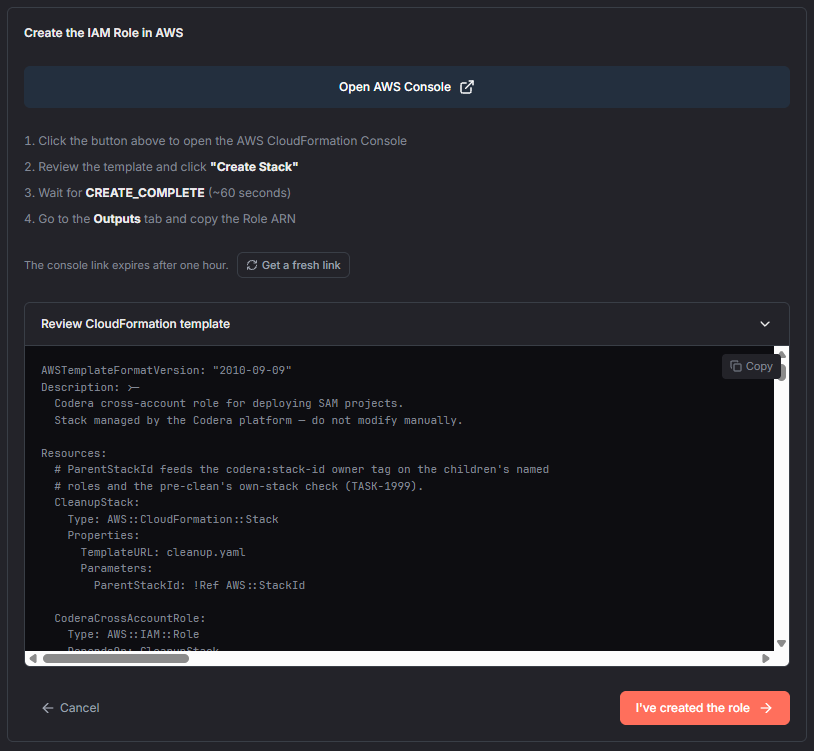
Task: Click 'The console link expires after one hour.' text
Action: (x=126, y=265)
